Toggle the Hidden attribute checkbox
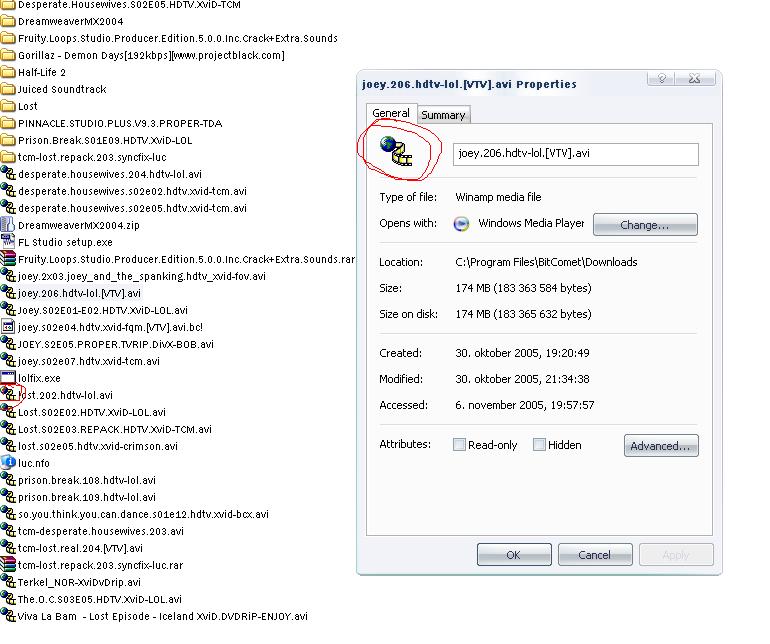Screen dimensions: 770x644 [539, 445]
